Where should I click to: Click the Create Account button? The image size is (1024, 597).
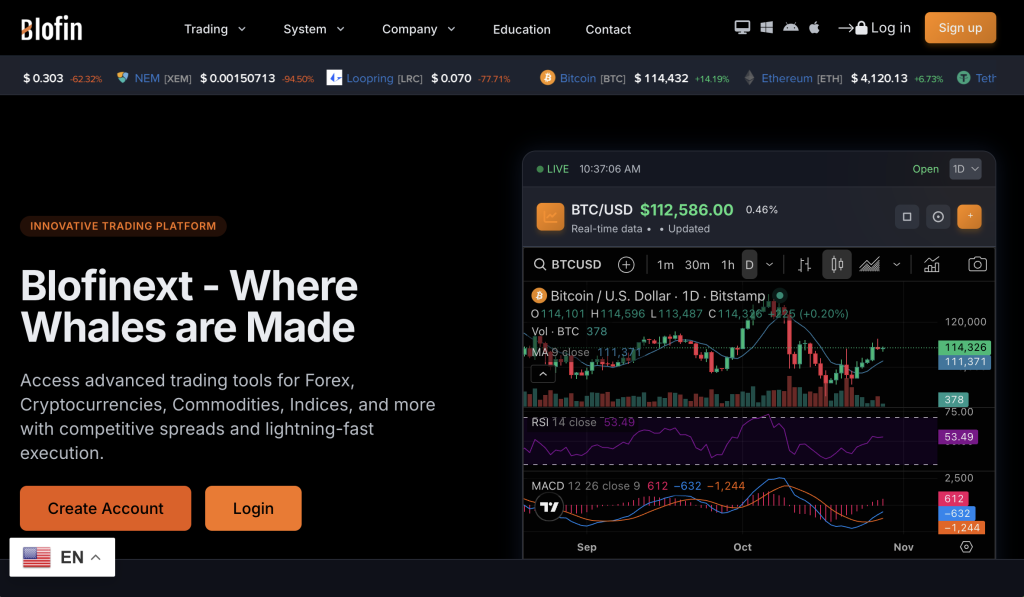click(x=105, y=508)
